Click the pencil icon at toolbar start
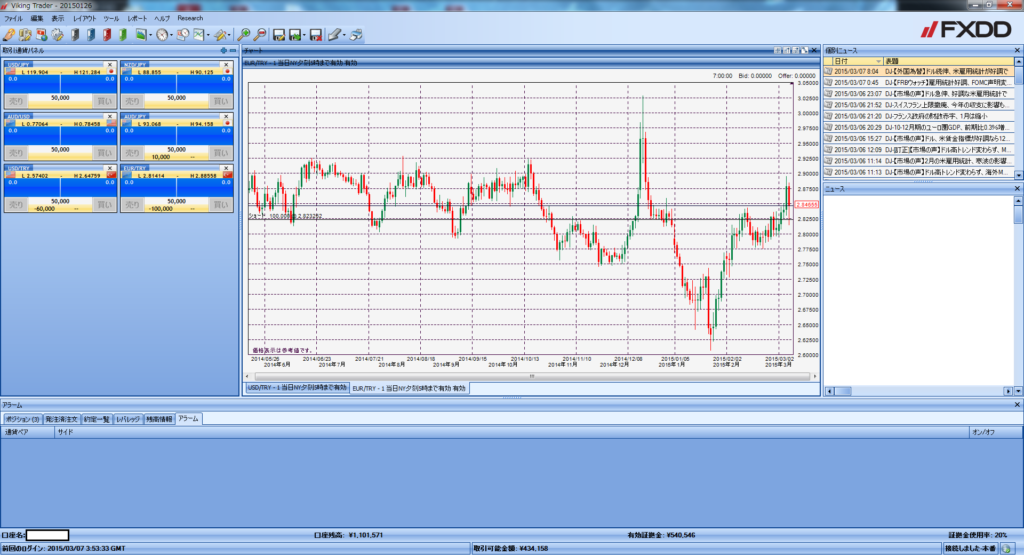Screen dimensions: 1024x555 coord(9,35)
